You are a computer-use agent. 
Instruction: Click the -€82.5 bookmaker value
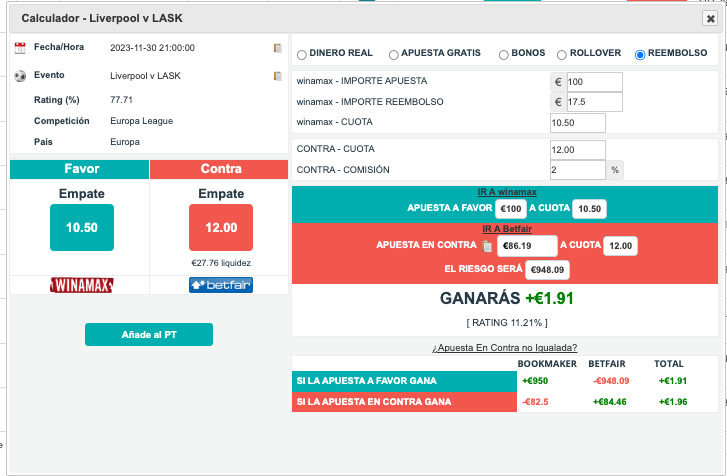click(535, 402)
